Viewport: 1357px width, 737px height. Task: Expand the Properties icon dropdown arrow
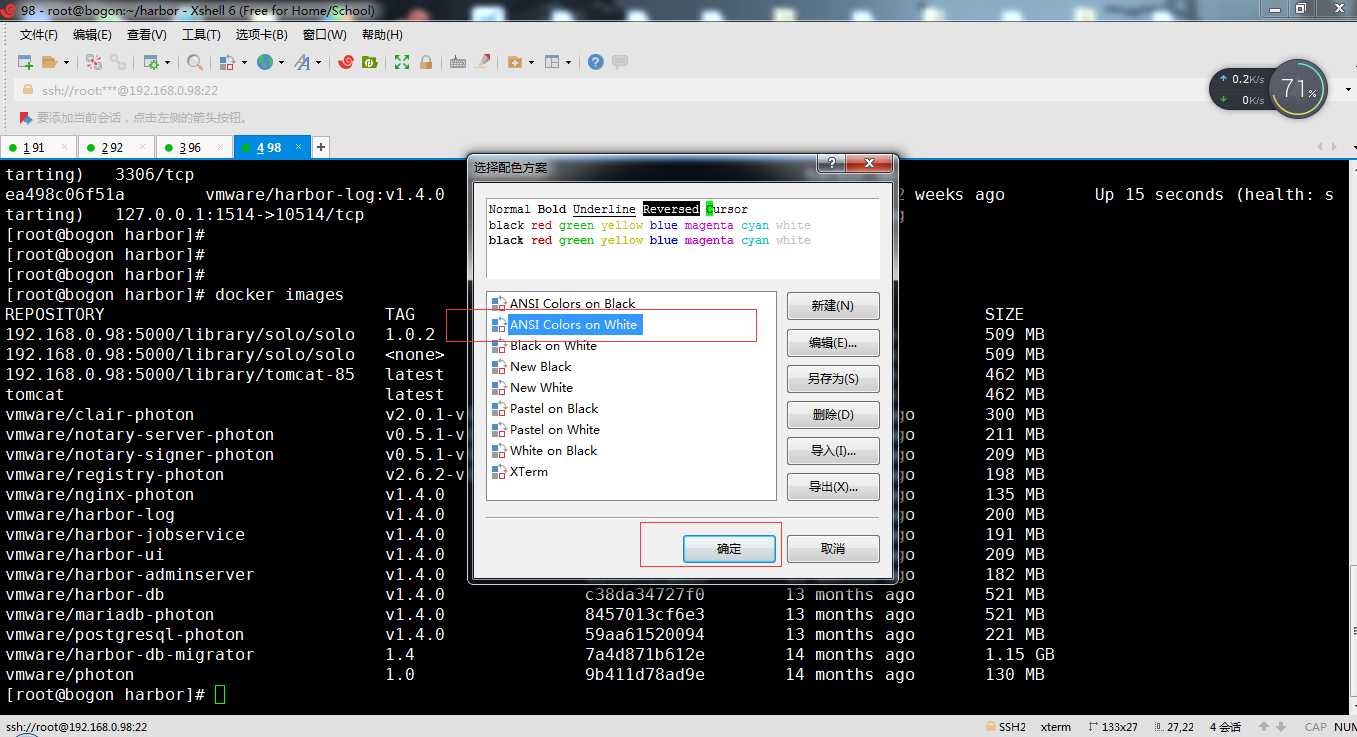point(167,62)
